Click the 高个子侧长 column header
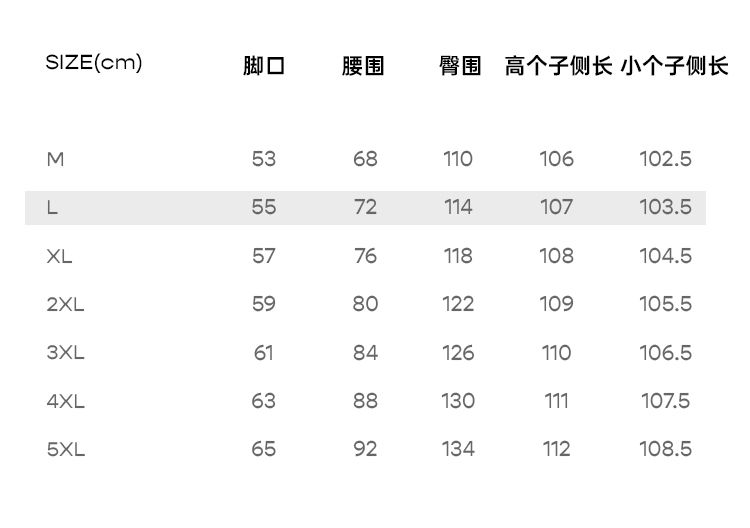The image size is (750, 528). pyautogui.click(x=557, y=66)
